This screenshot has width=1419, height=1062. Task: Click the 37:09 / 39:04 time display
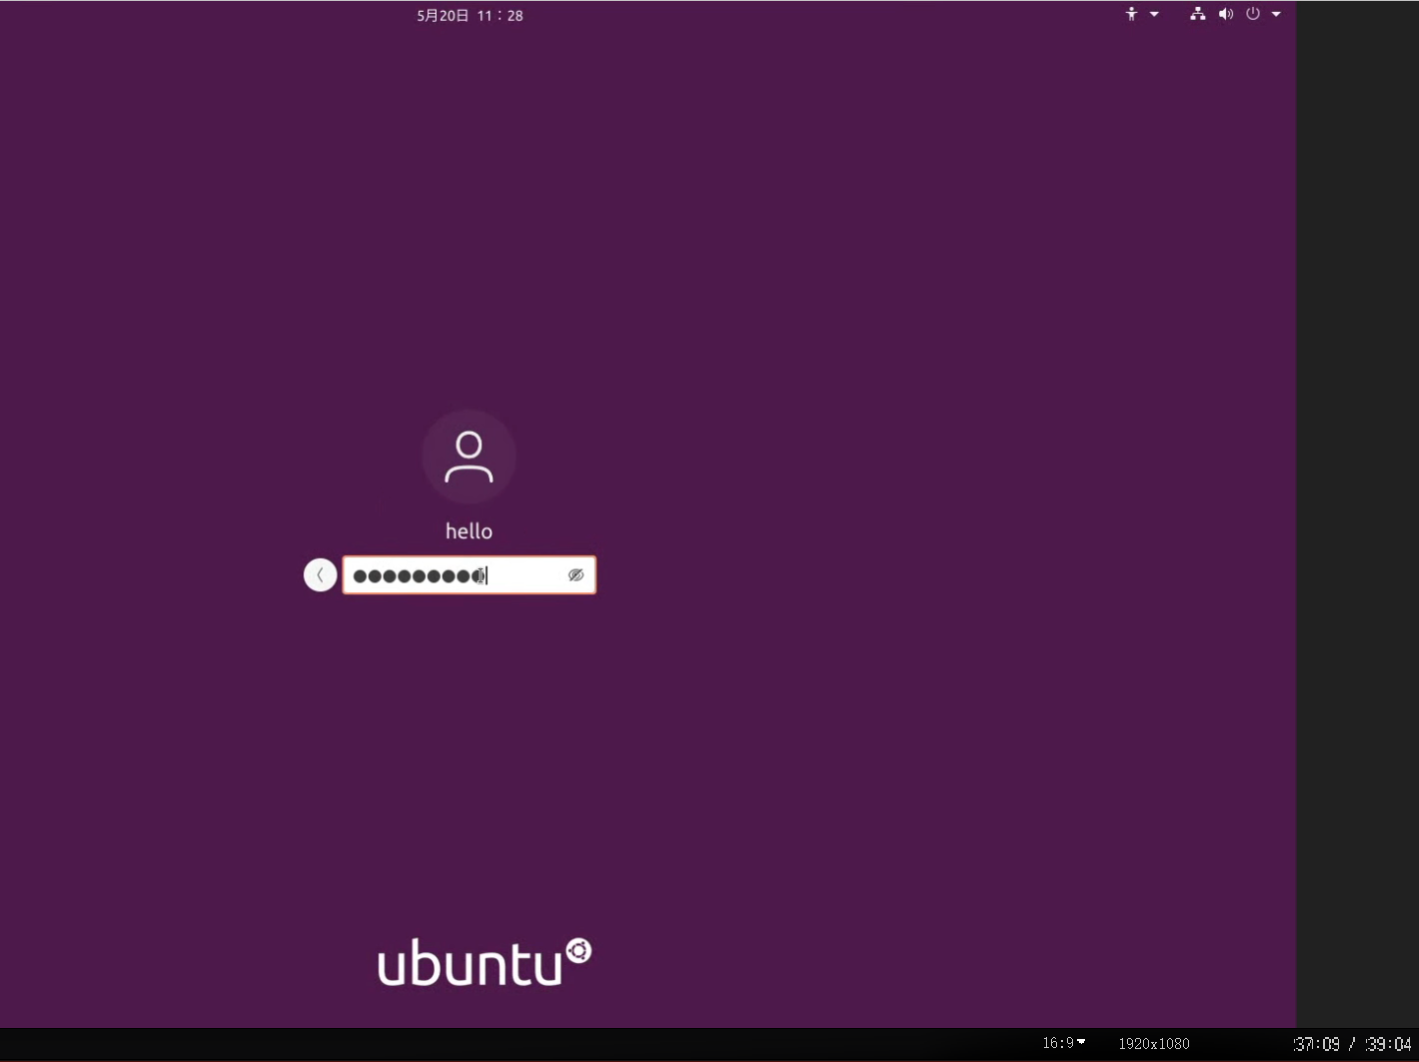pos(1352,1043)
